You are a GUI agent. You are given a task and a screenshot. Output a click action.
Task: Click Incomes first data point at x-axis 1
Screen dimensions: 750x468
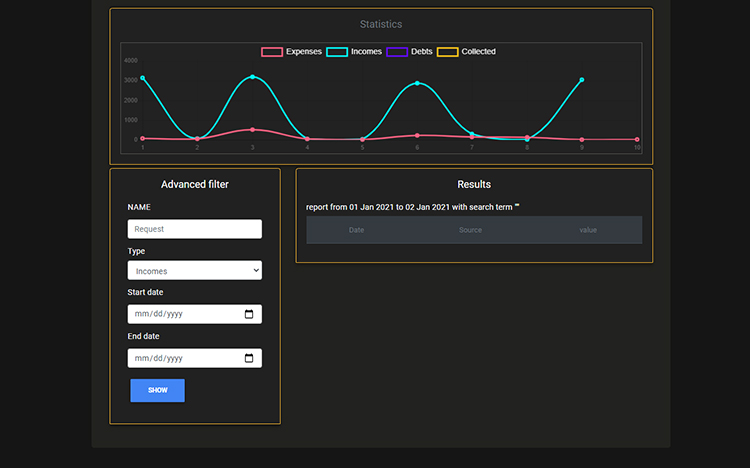coord(143,78)
